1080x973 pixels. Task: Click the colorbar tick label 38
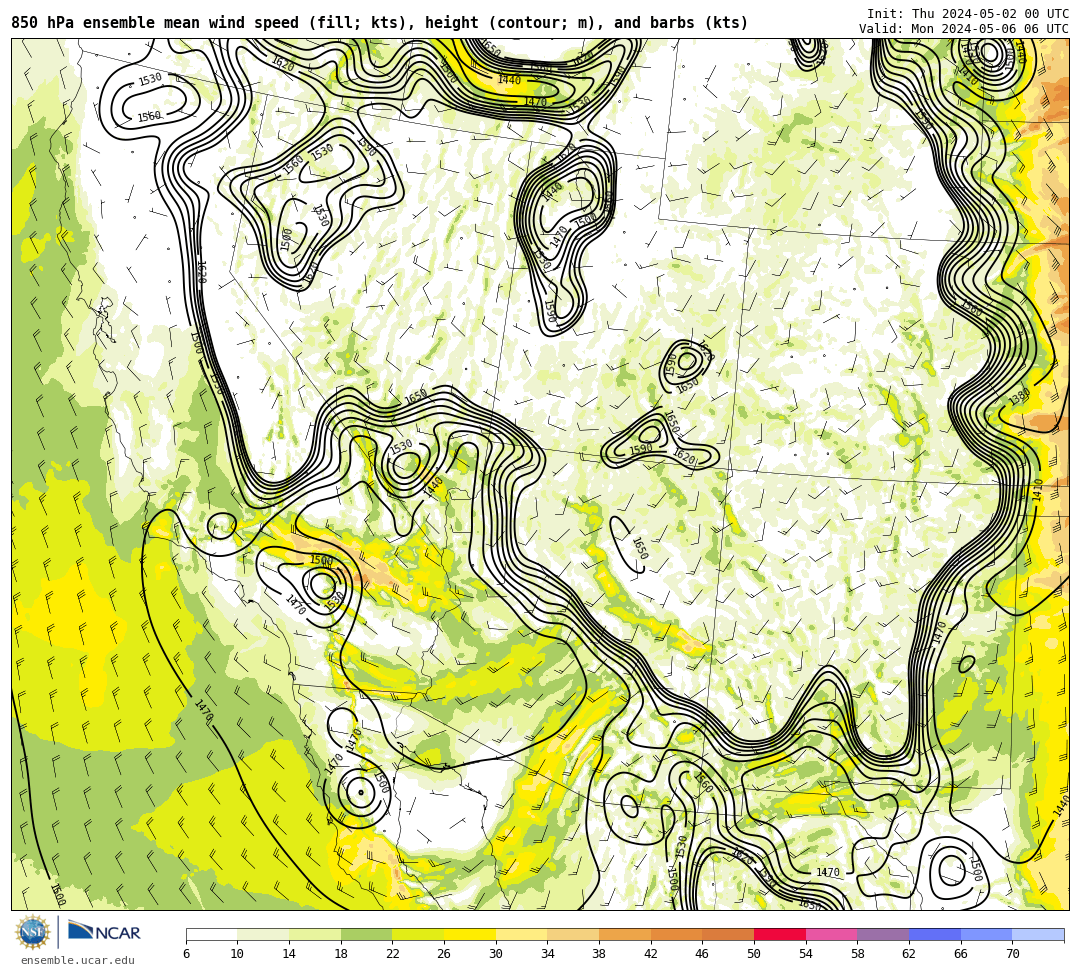pyautogui.click(x=599, y=954)
